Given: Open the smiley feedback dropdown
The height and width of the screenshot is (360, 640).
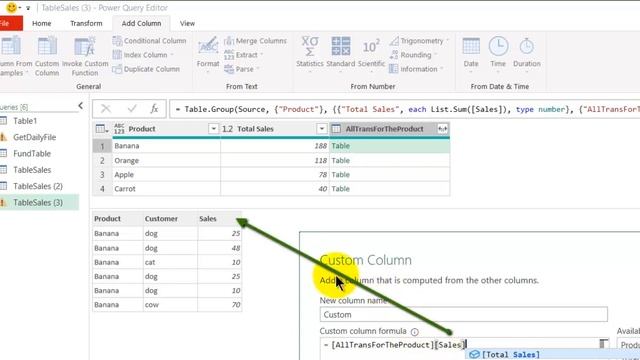Looking at the screenshot, I should click(x=20, y=8).
